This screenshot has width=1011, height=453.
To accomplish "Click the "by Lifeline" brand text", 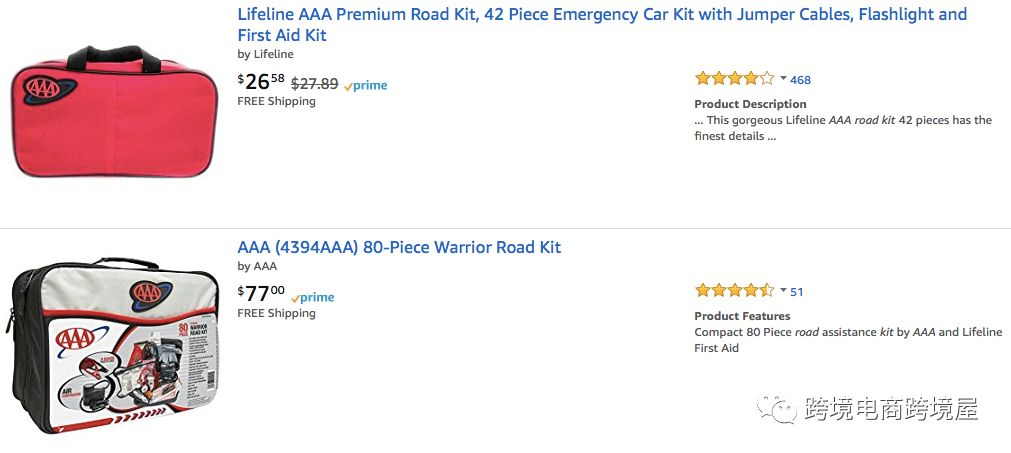I will coord(265,54).
